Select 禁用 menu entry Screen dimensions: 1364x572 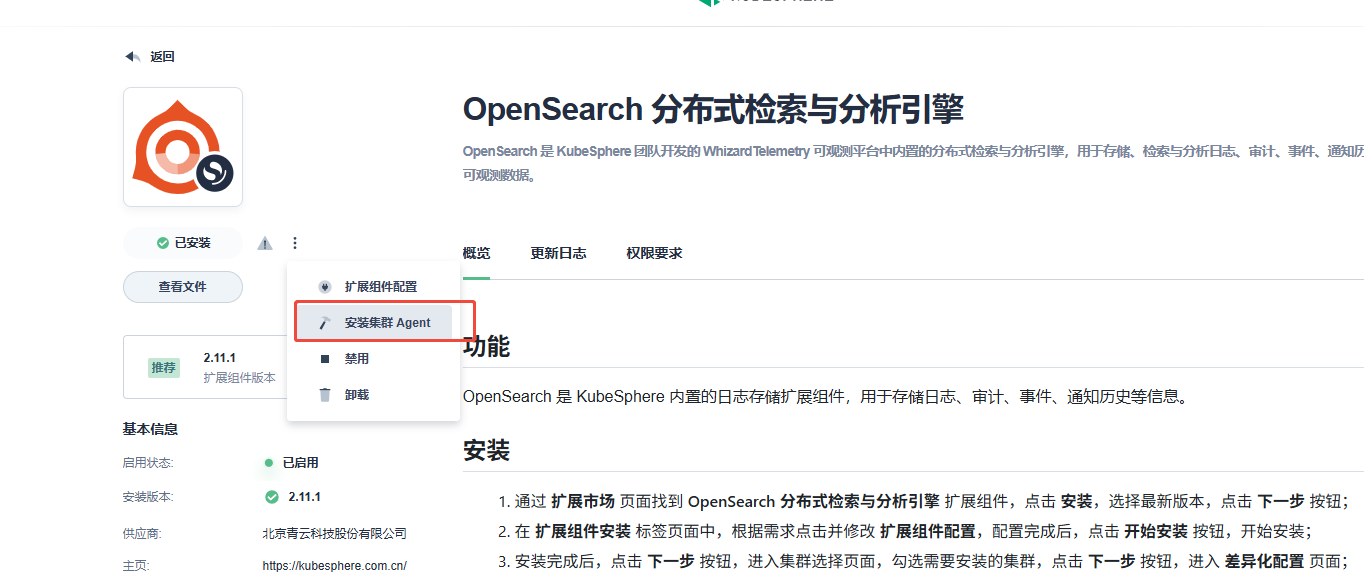point(373,358)
